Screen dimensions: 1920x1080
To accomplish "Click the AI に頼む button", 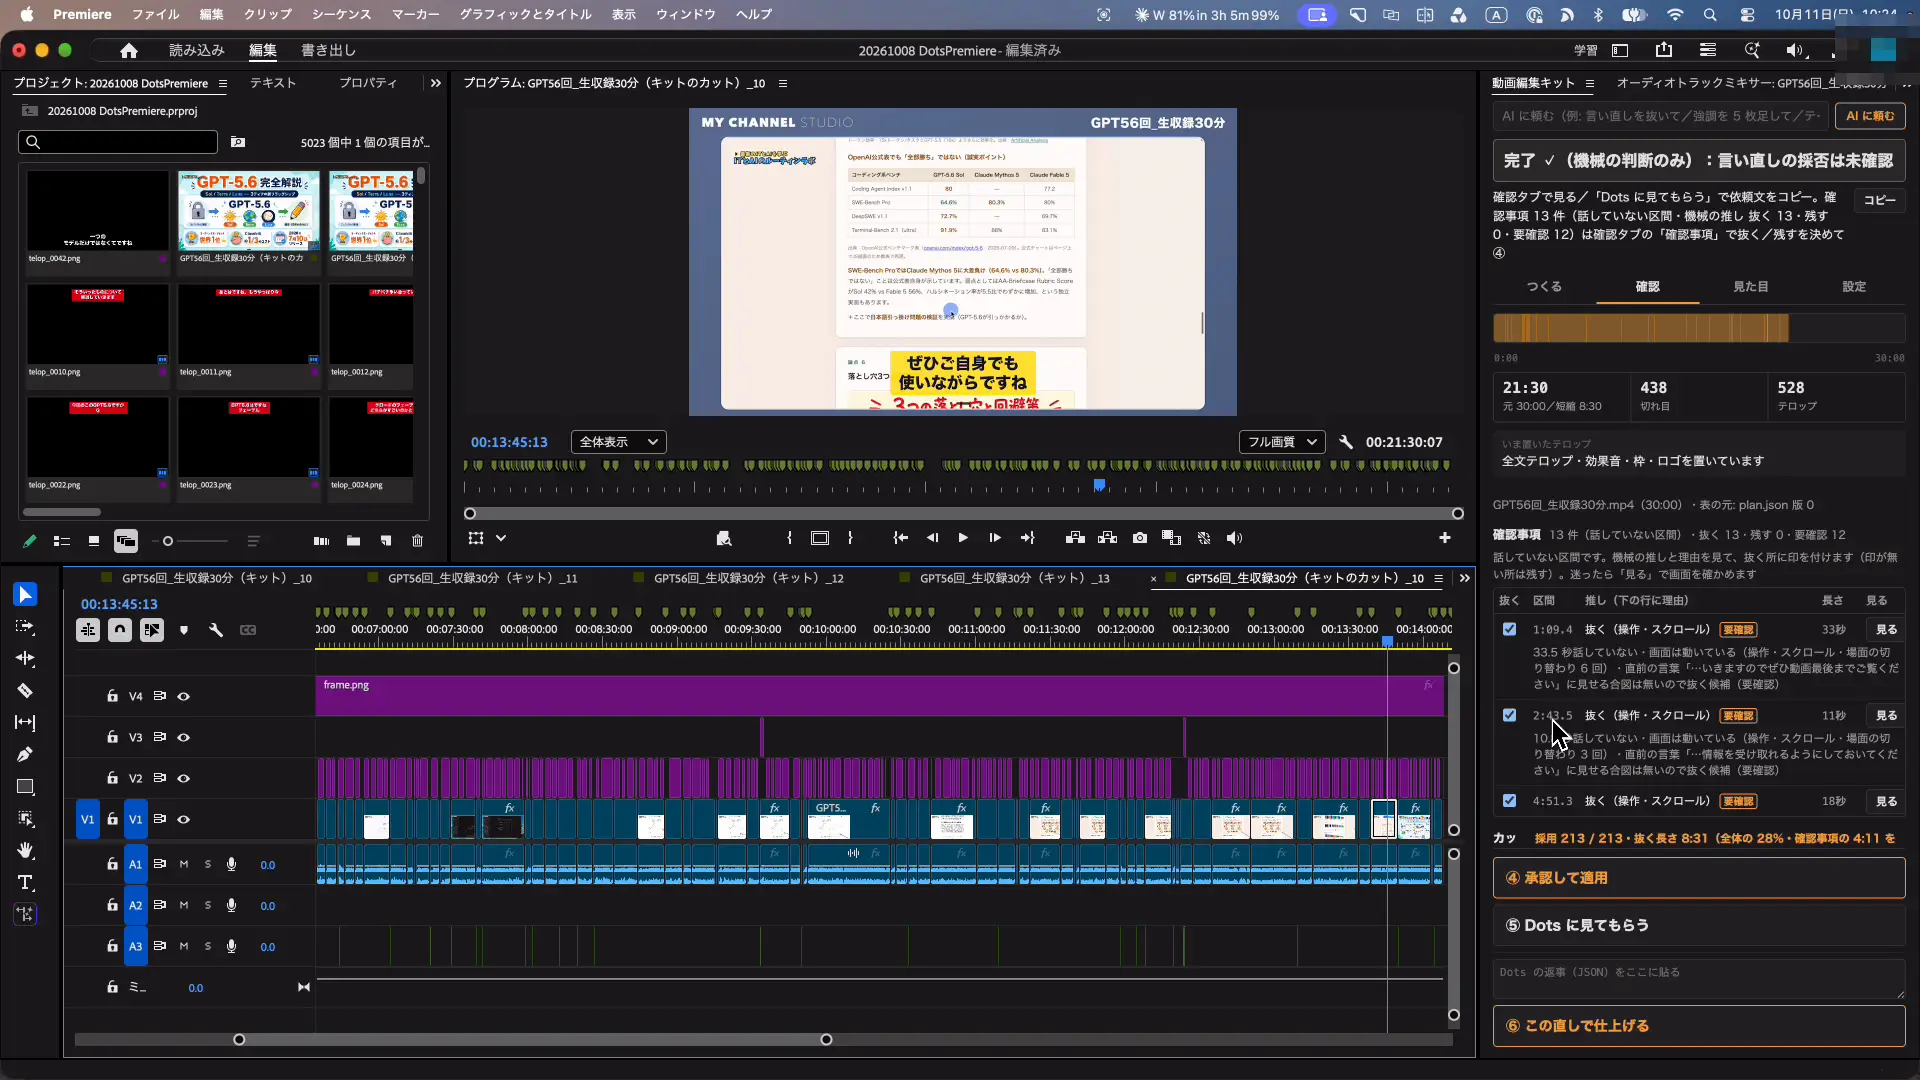I will coord(1870,116).
